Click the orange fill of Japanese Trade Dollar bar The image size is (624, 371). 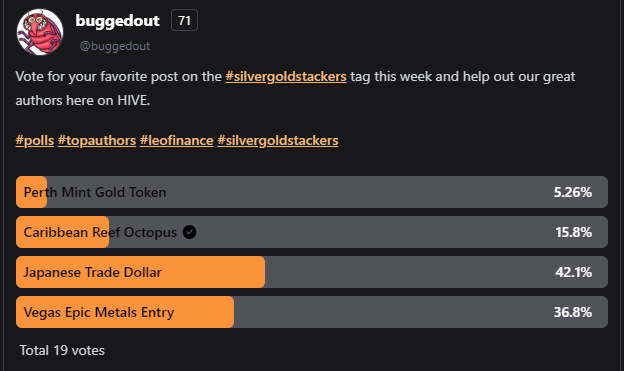140,272
